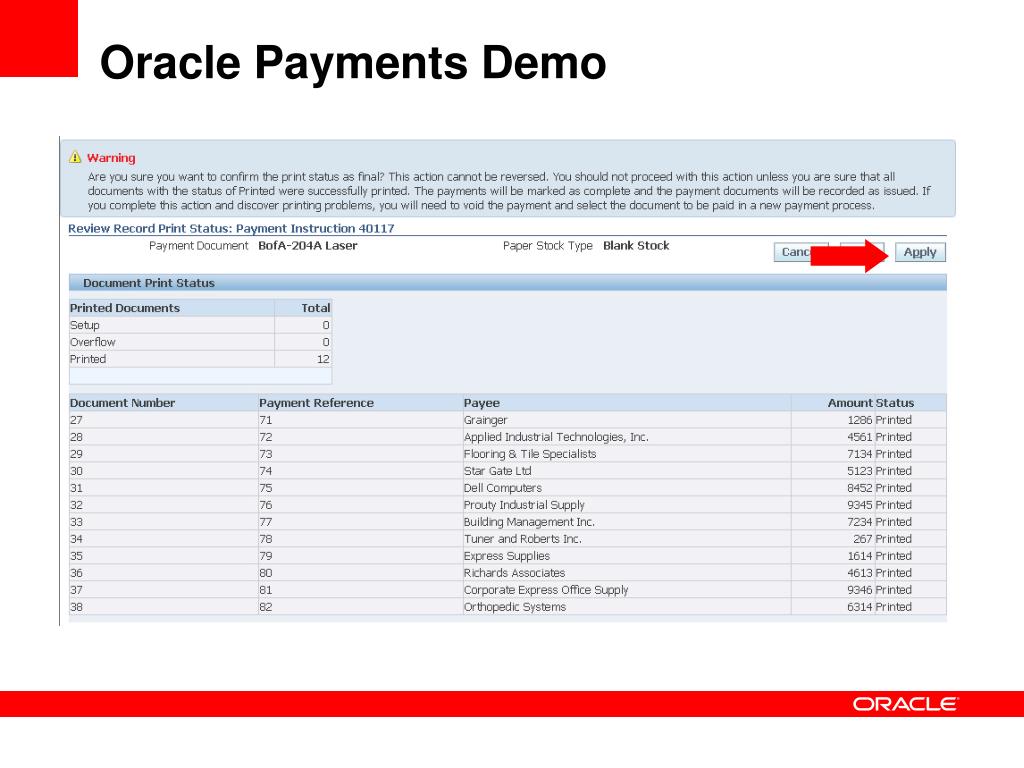Click payee Building Management Inc.

(529, 522)
